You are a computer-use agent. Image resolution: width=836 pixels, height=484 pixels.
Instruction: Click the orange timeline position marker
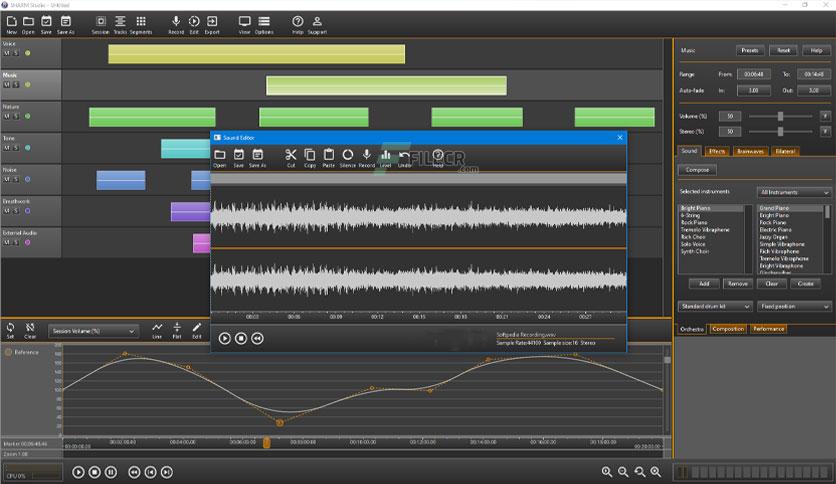[266, 442]
